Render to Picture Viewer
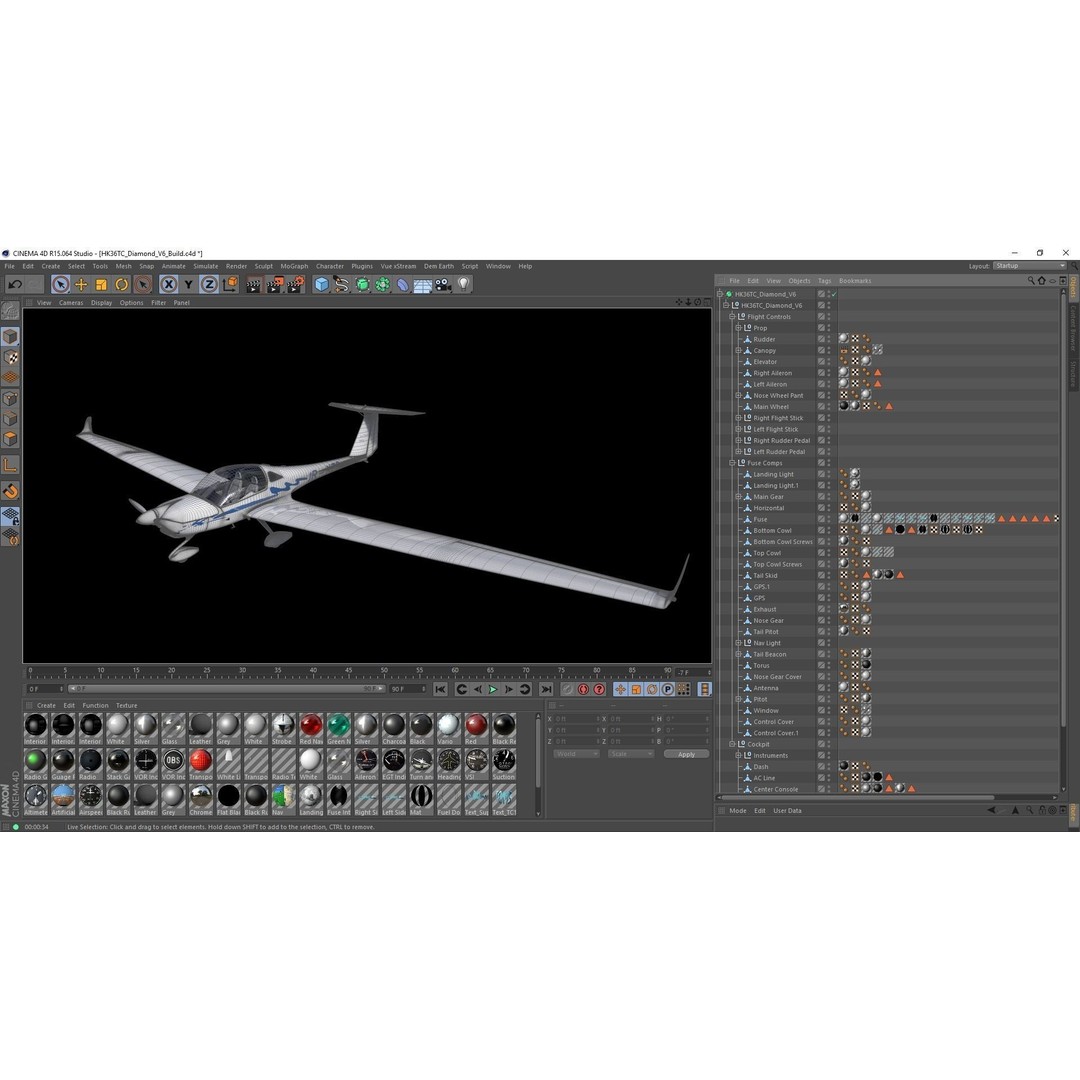 275,284
